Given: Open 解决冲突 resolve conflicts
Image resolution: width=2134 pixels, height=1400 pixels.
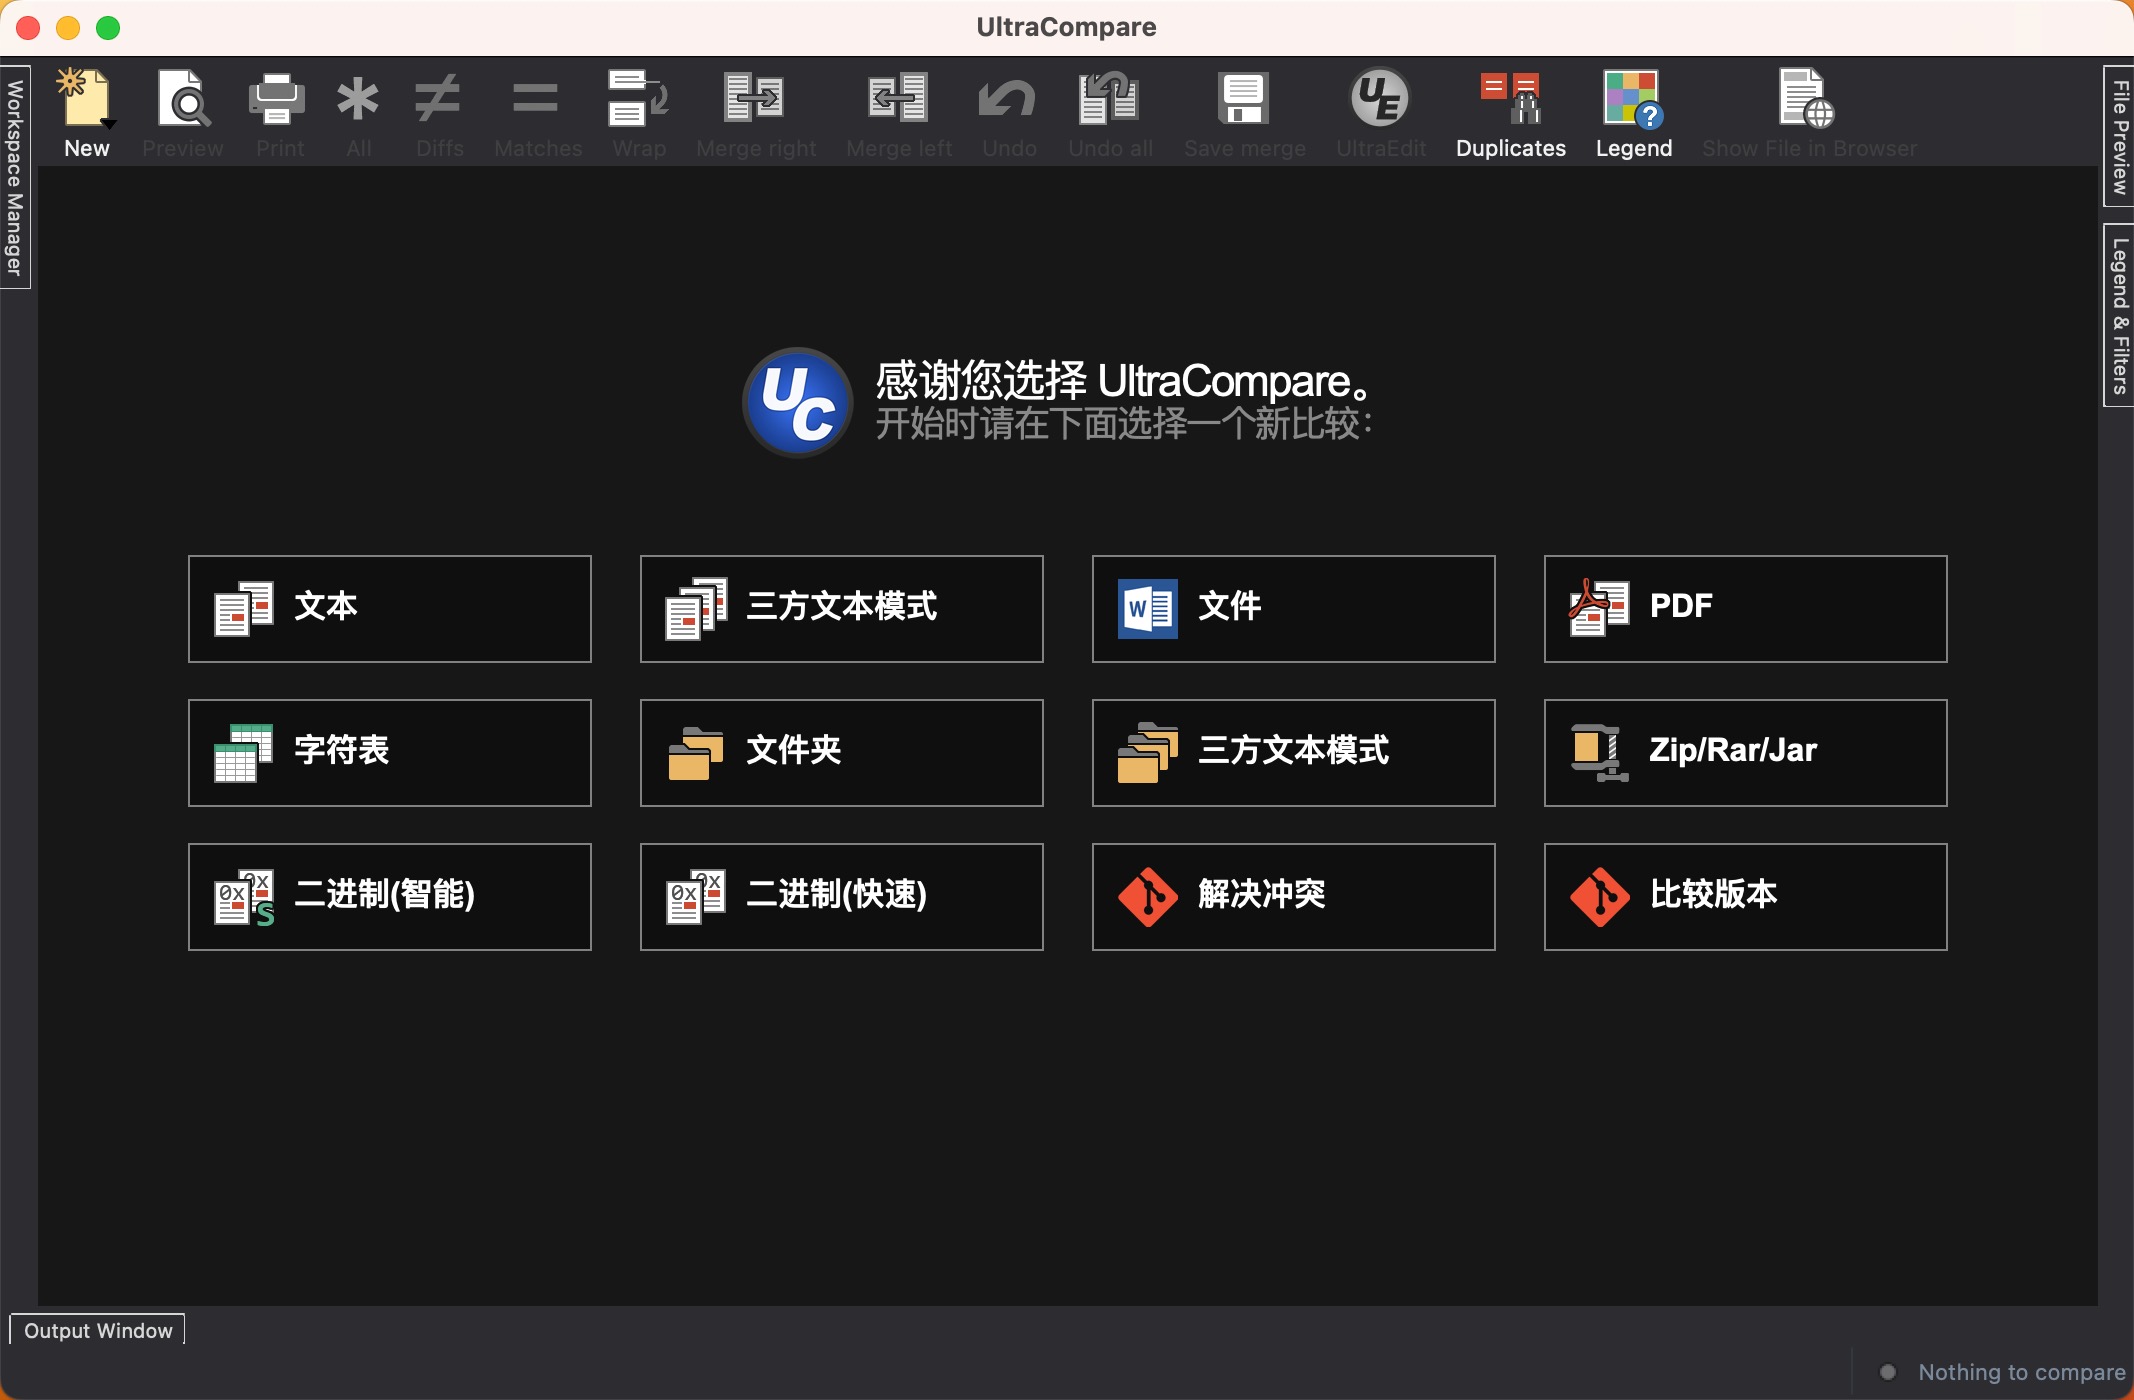Looking at the screenshot, I should 1294,897.
